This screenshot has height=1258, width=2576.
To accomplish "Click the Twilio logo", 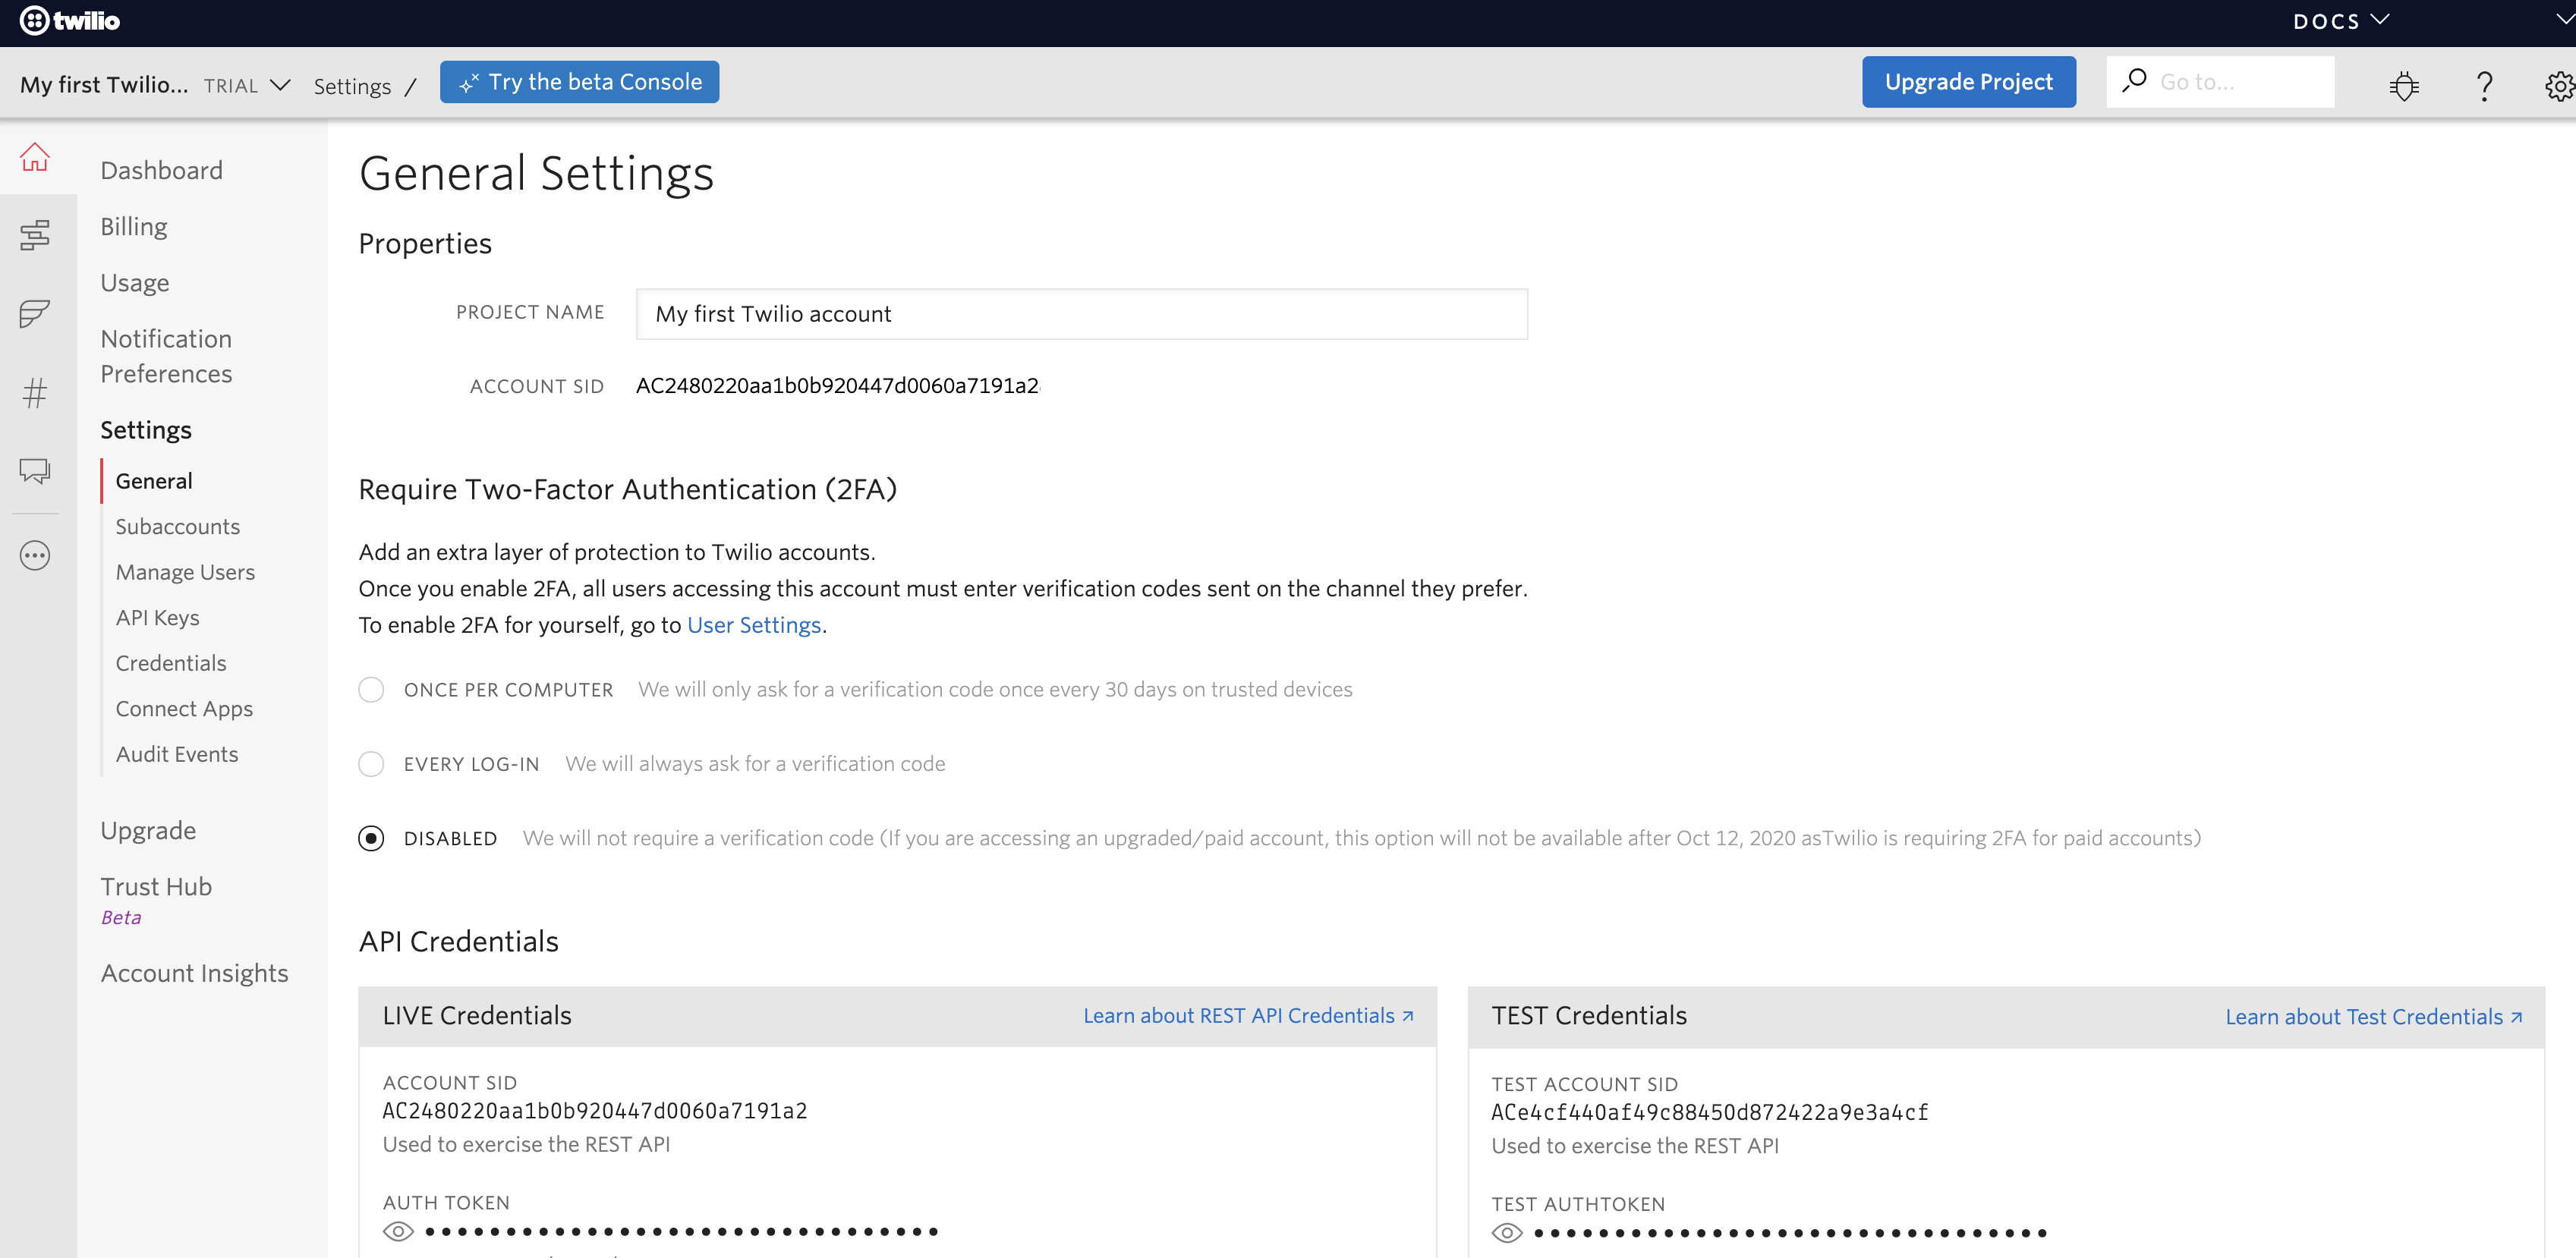I will click(x=70, y=21).
